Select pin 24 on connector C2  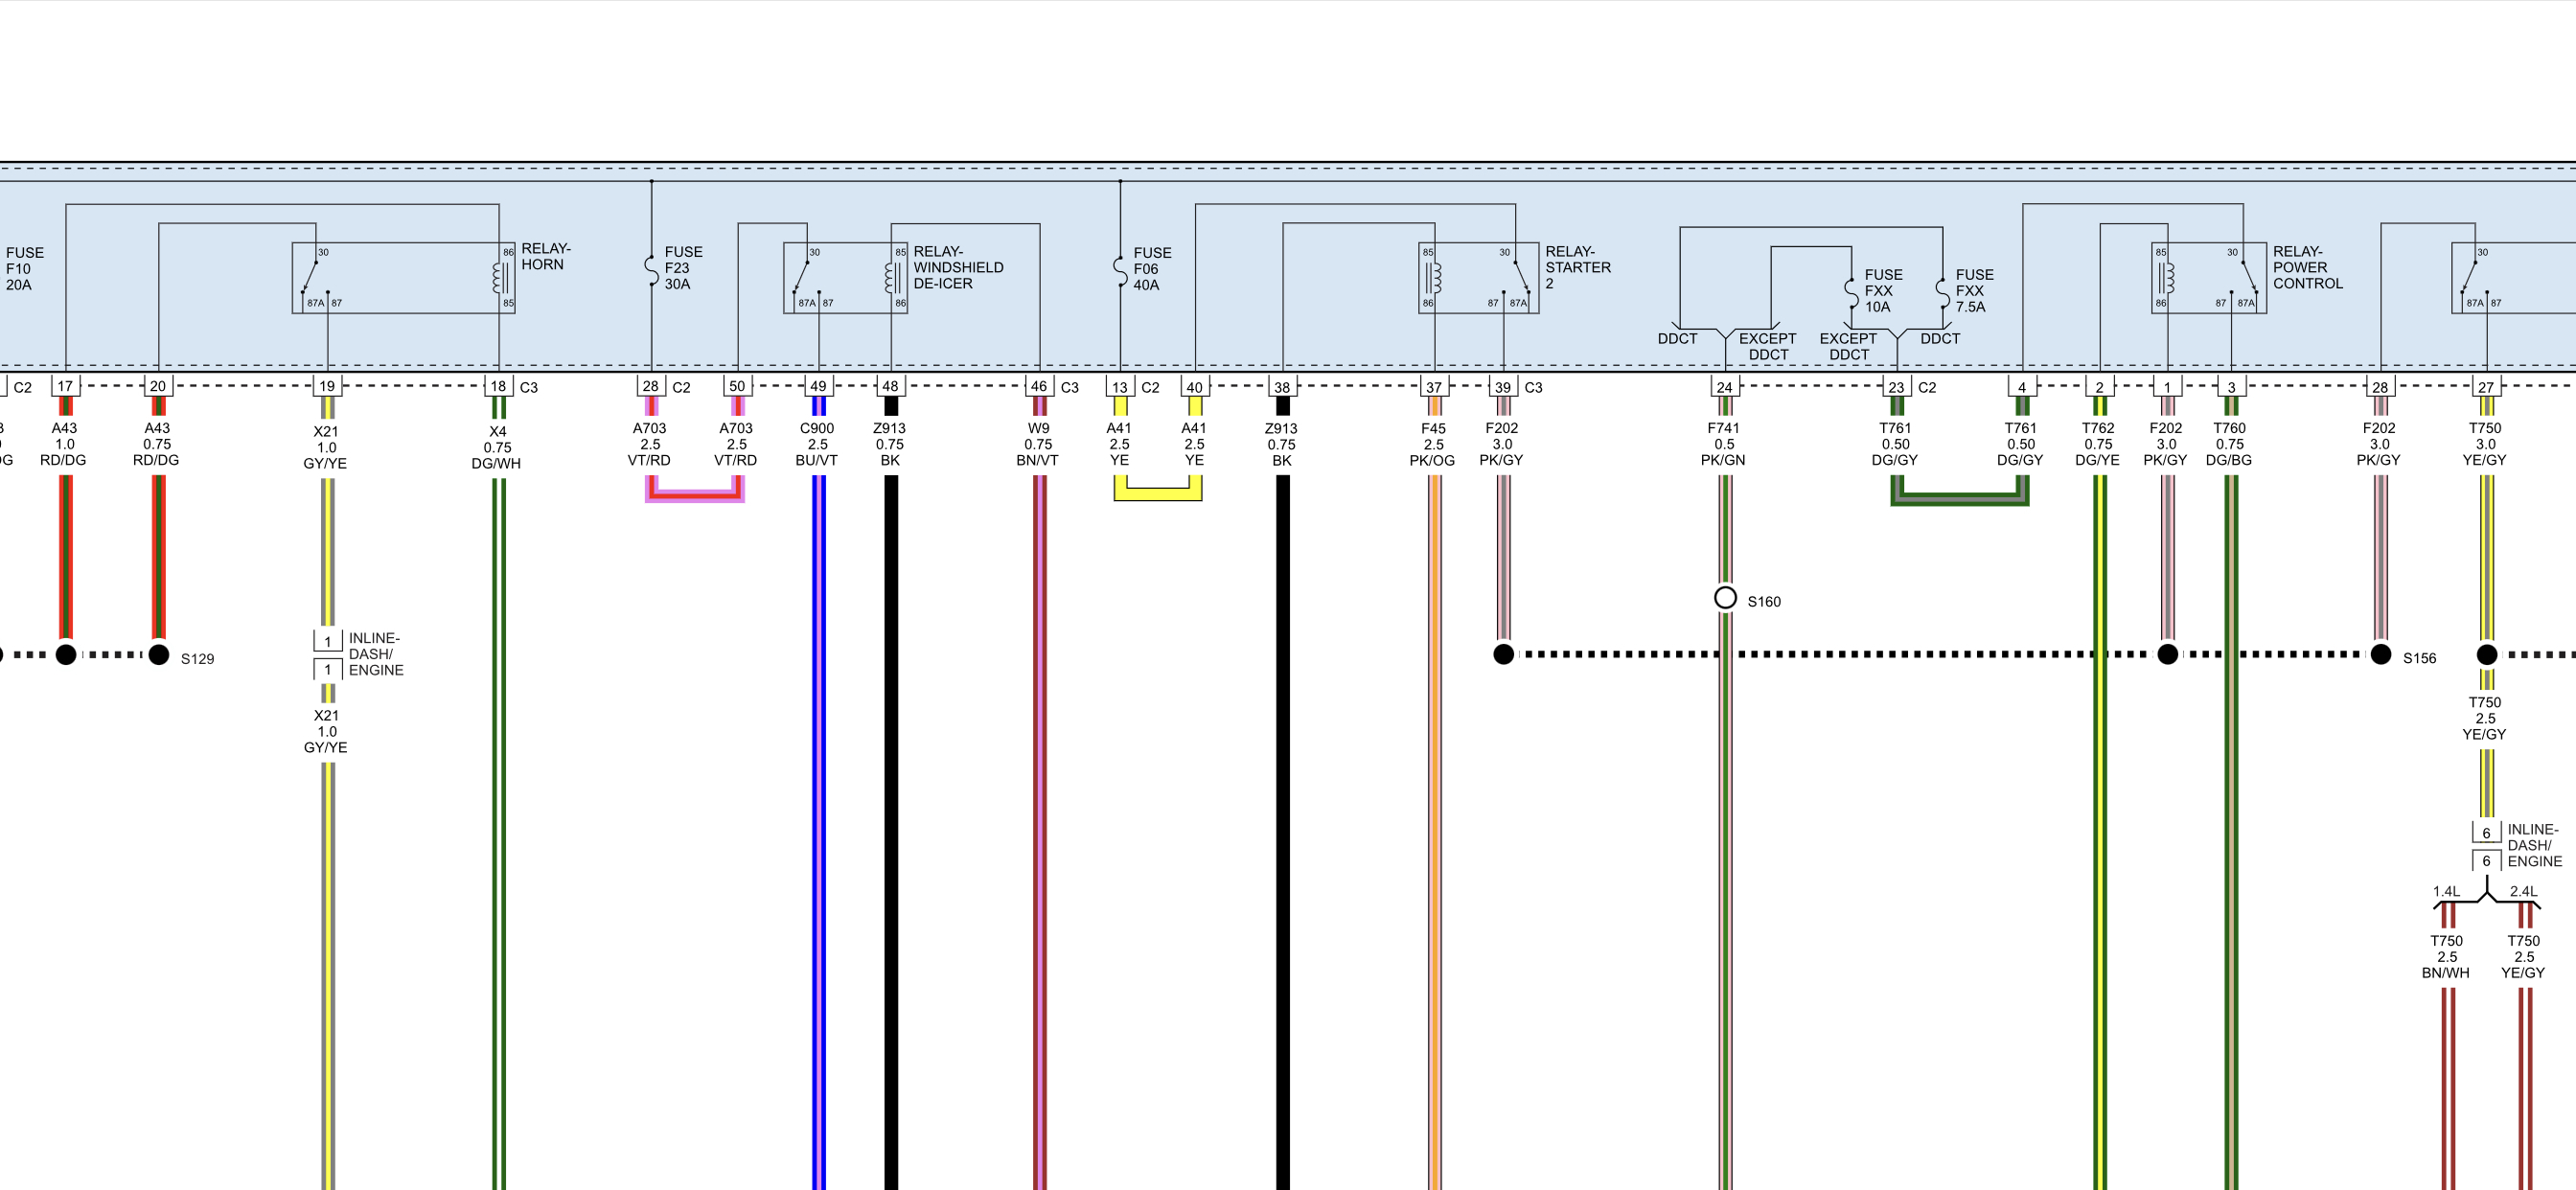coord(1724,387)
